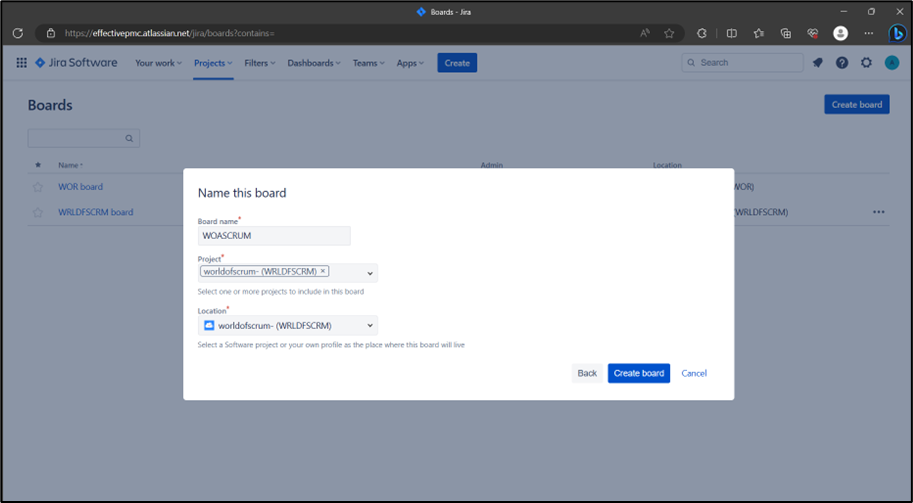Click the Jira Search box
Screen dimensions: 913x503
pos(742,62)
